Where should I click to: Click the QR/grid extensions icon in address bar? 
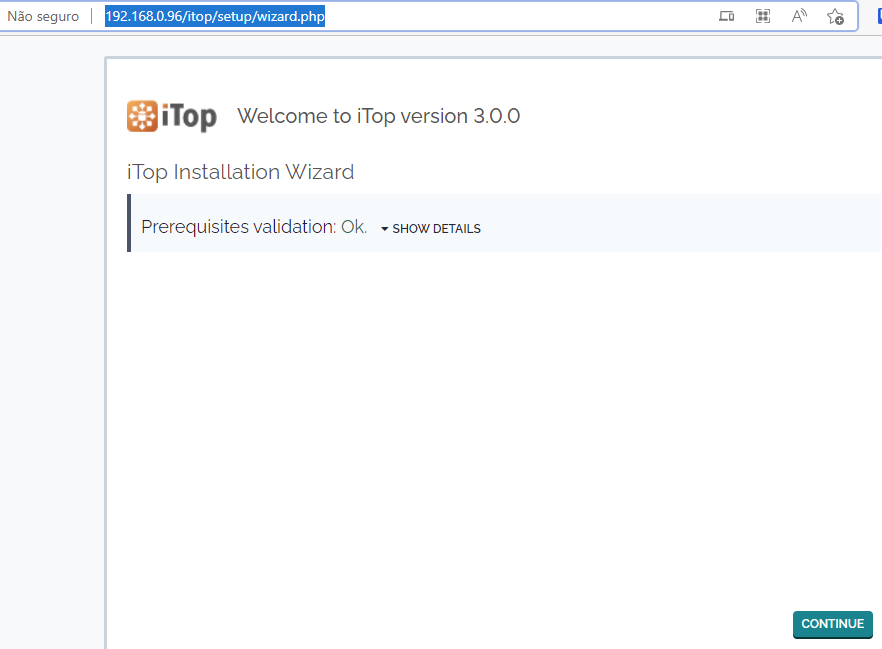pos(762,16)
